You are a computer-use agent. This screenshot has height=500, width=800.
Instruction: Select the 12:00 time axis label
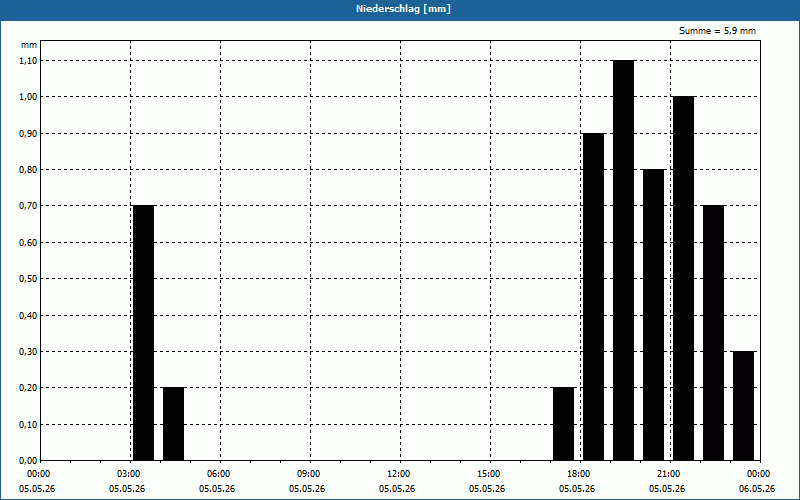click(x=399, y=474)
